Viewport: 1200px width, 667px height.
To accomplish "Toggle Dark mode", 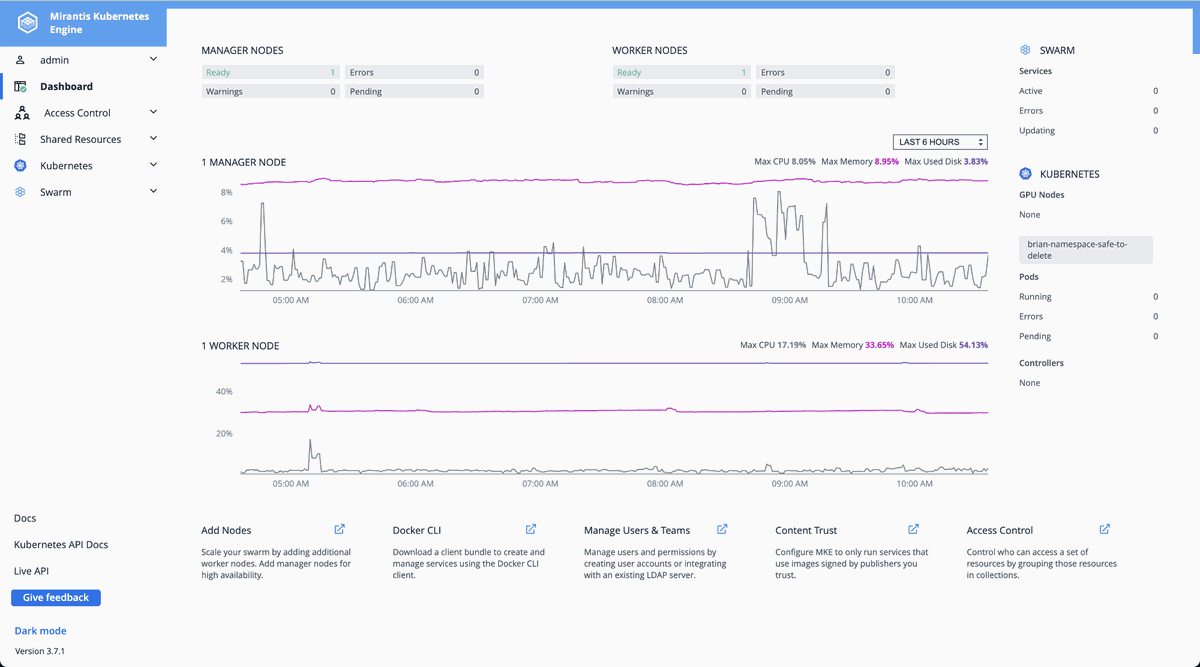I will pos(40,631).
